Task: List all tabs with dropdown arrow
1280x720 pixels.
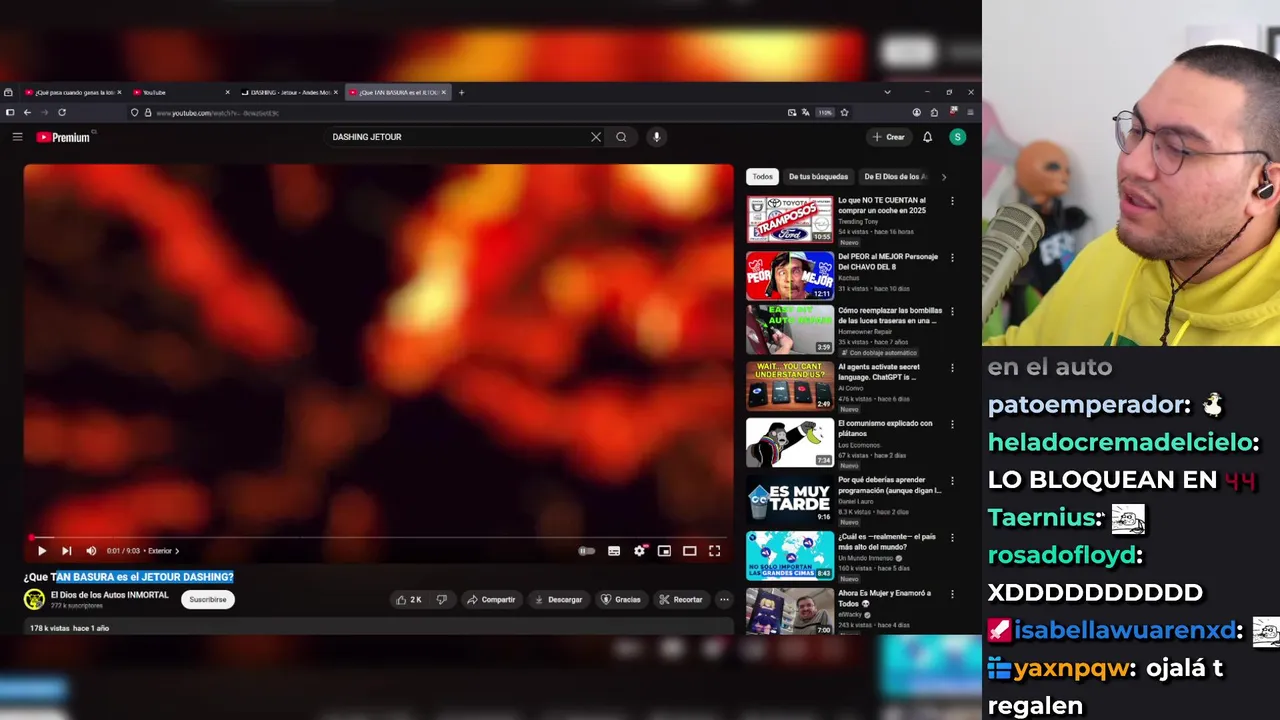Action: coord(887,92)
